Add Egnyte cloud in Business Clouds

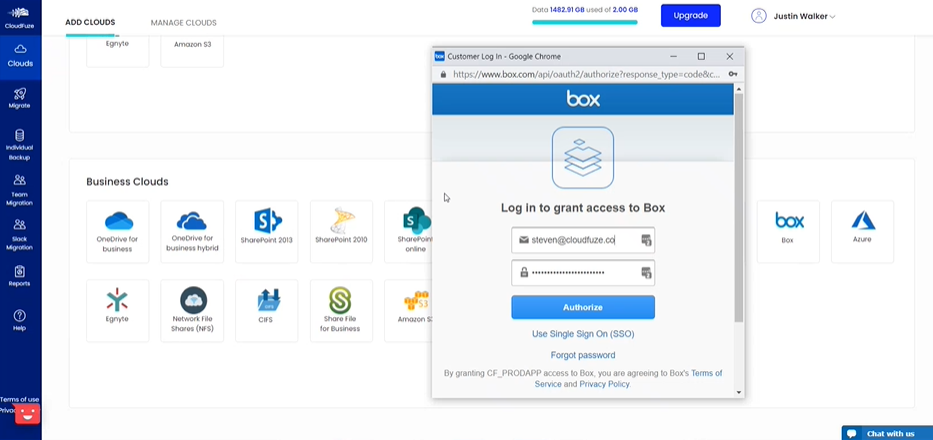coord(118,311)
